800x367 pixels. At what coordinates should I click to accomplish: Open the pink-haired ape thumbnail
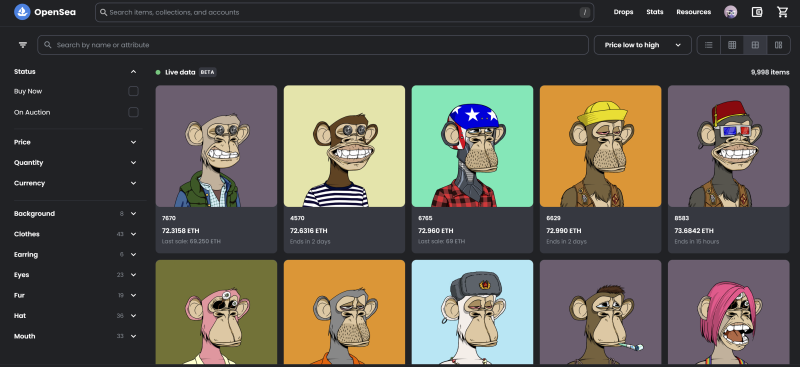click(729, 312)
